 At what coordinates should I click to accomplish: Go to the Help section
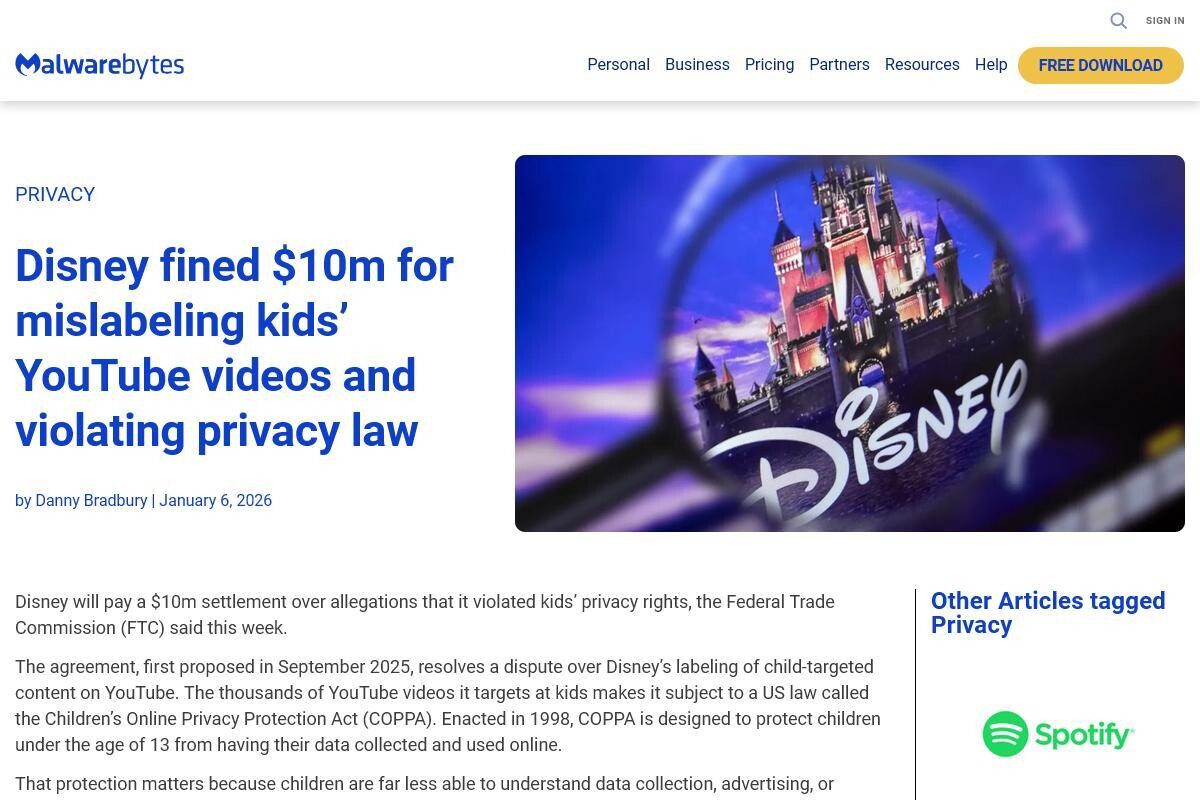coord(990,65)
